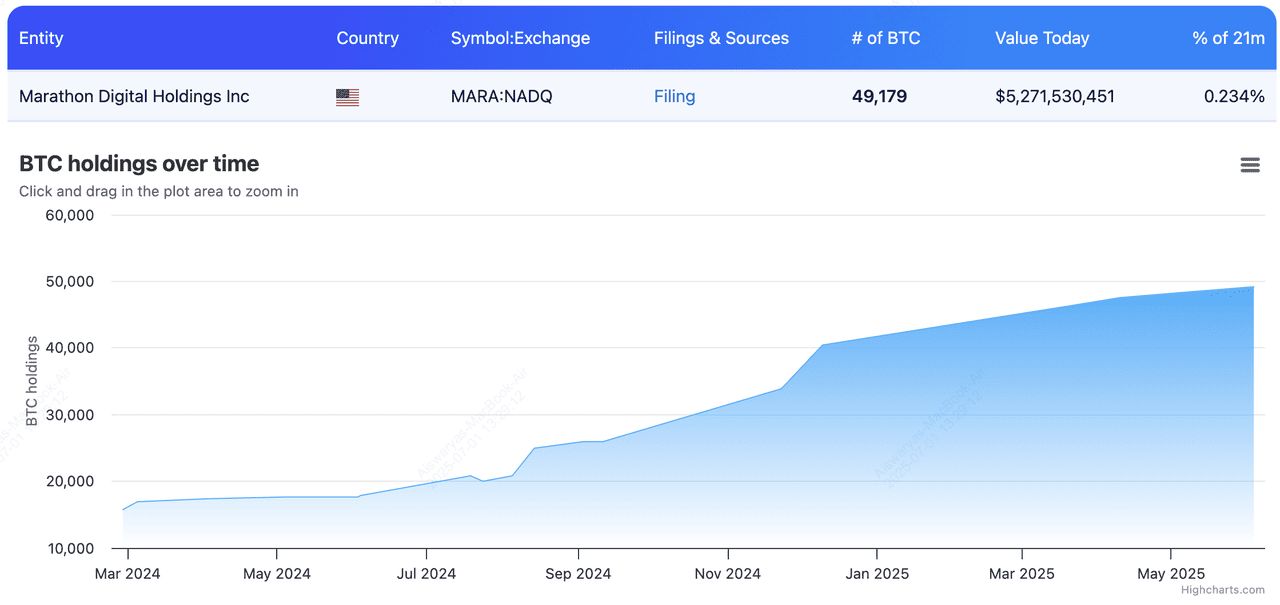
Task: Select the Country column header
Action: [x=367, y=38]
